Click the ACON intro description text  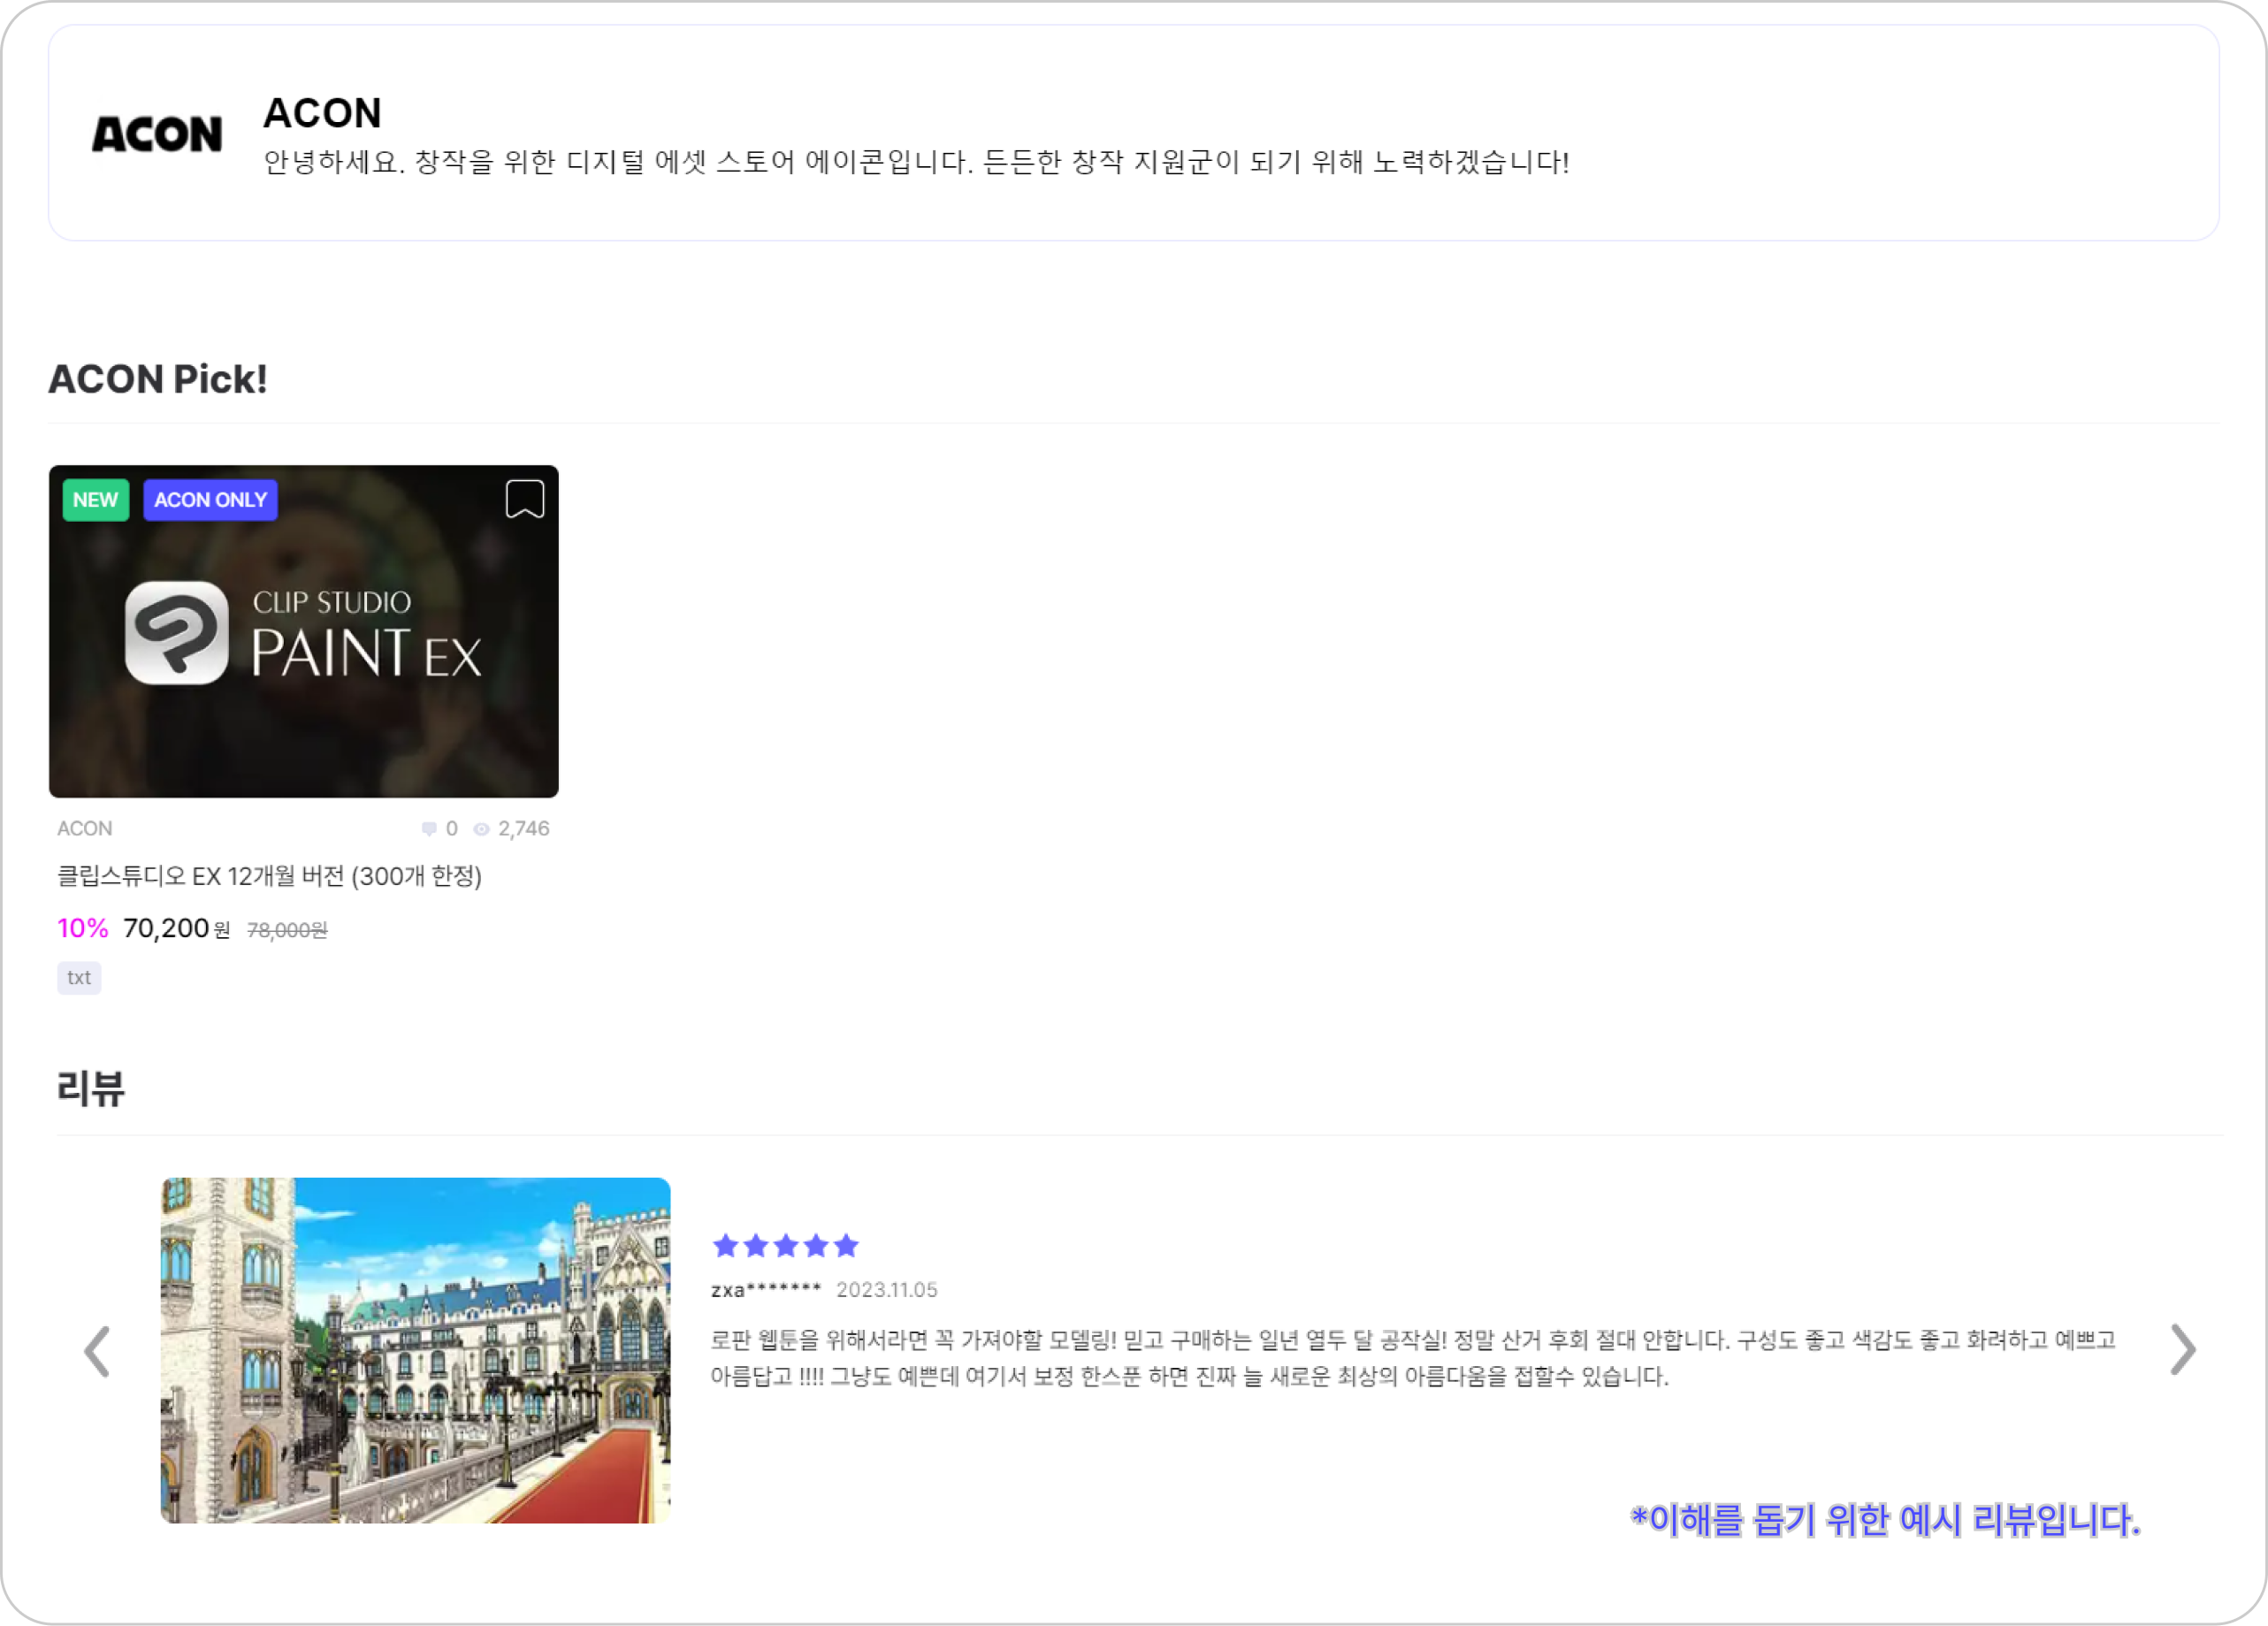pos(916,162)
